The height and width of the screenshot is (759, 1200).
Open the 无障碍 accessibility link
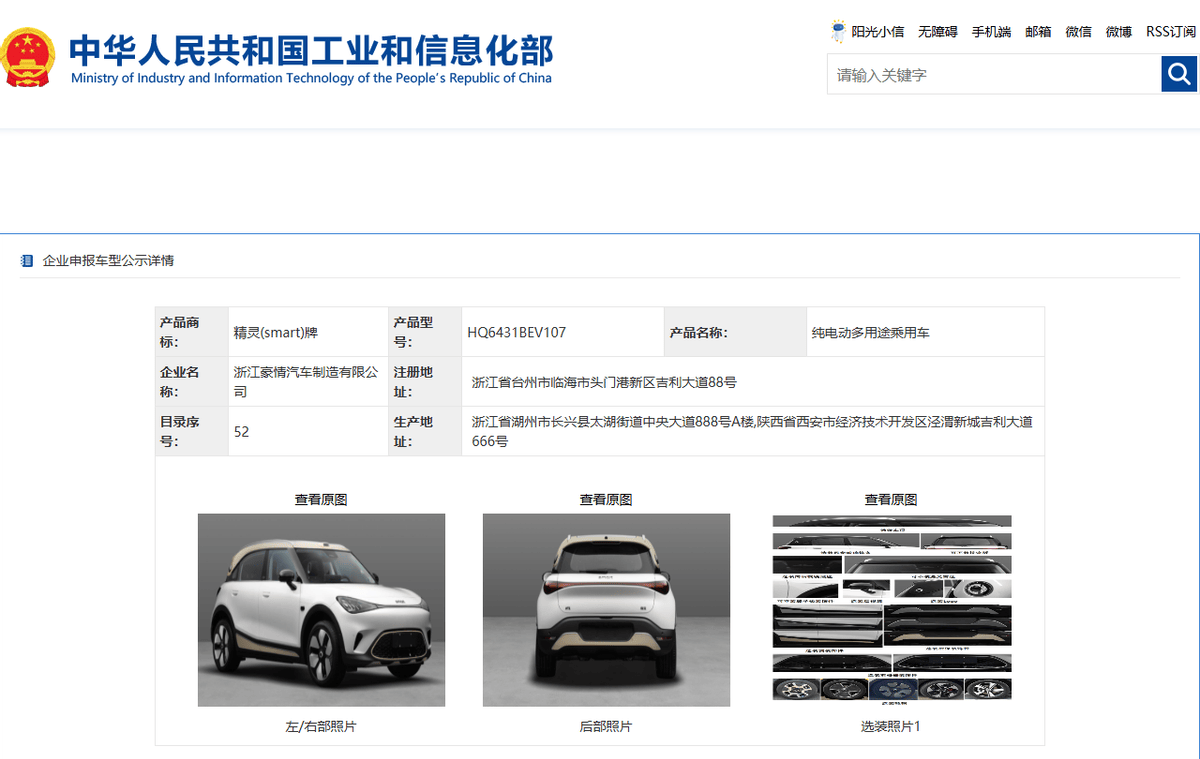click(938, 32)
